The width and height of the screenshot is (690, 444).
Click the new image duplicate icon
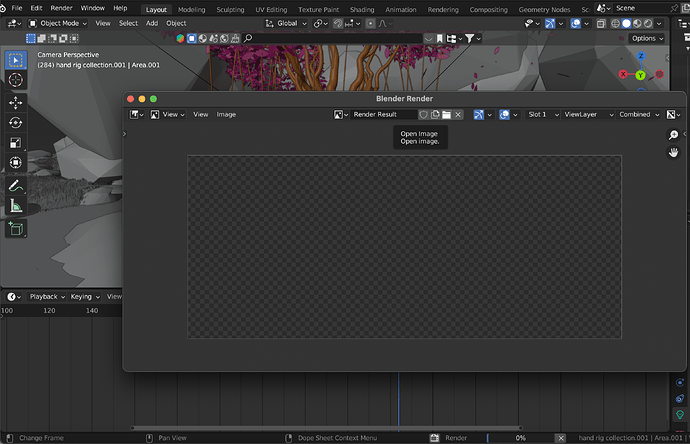click(x=435, y=114)
